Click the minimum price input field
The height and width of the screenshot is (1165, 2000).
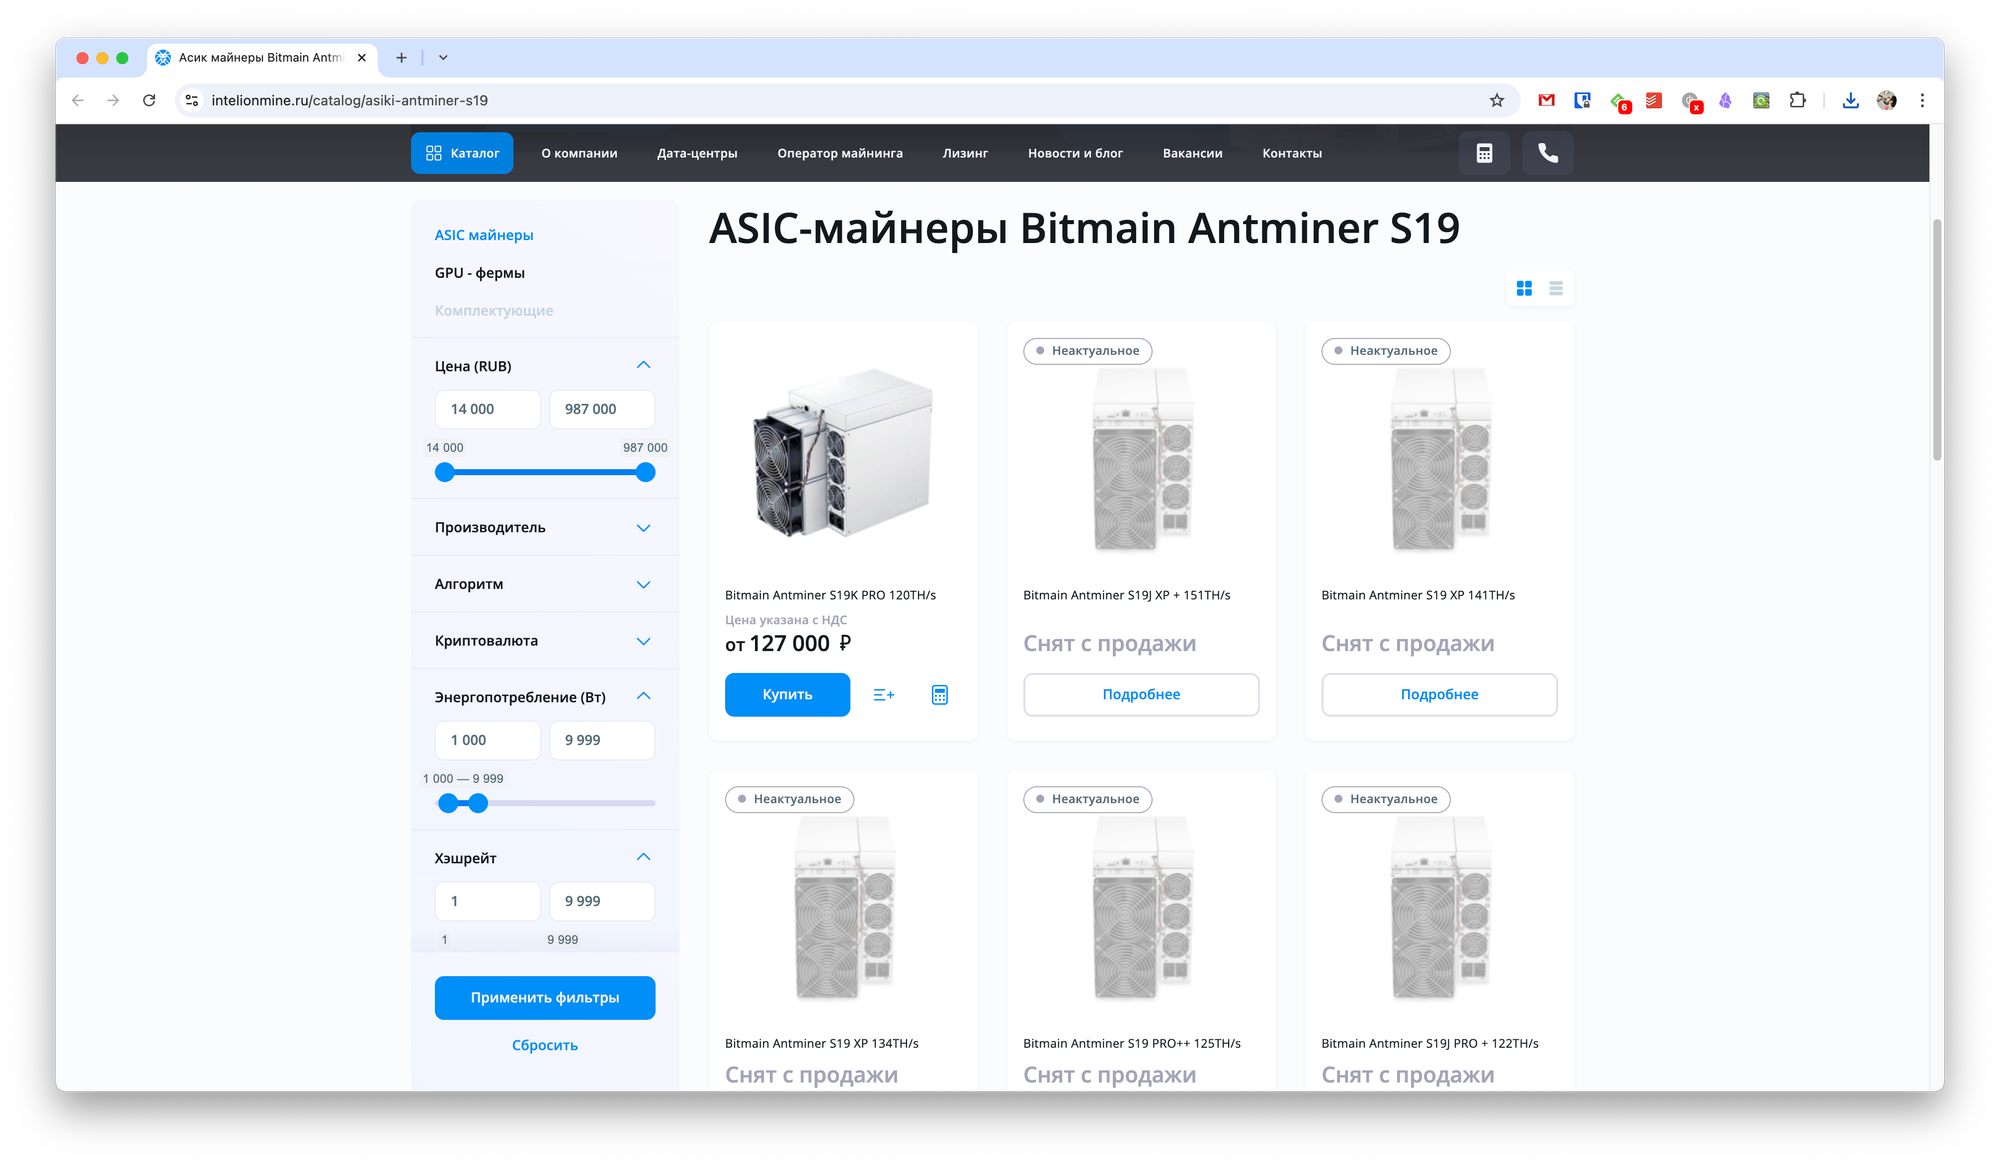click(488, 409)
